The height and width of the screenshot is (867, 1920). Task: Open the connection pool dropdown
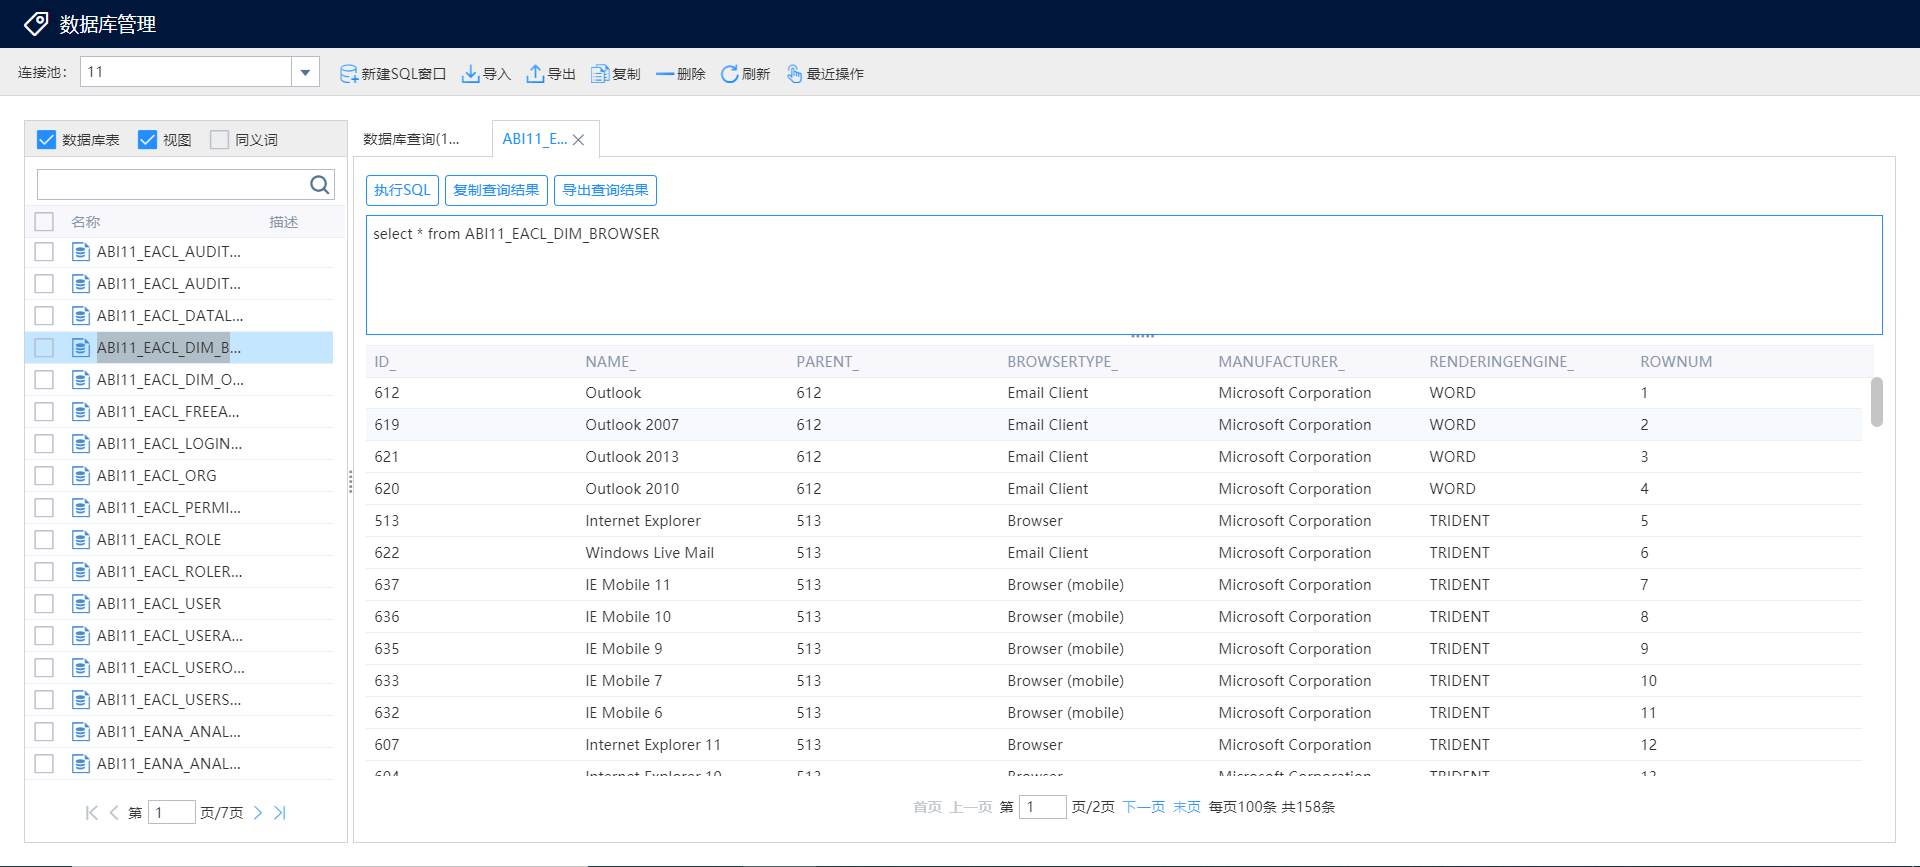(x=305, y=72)
